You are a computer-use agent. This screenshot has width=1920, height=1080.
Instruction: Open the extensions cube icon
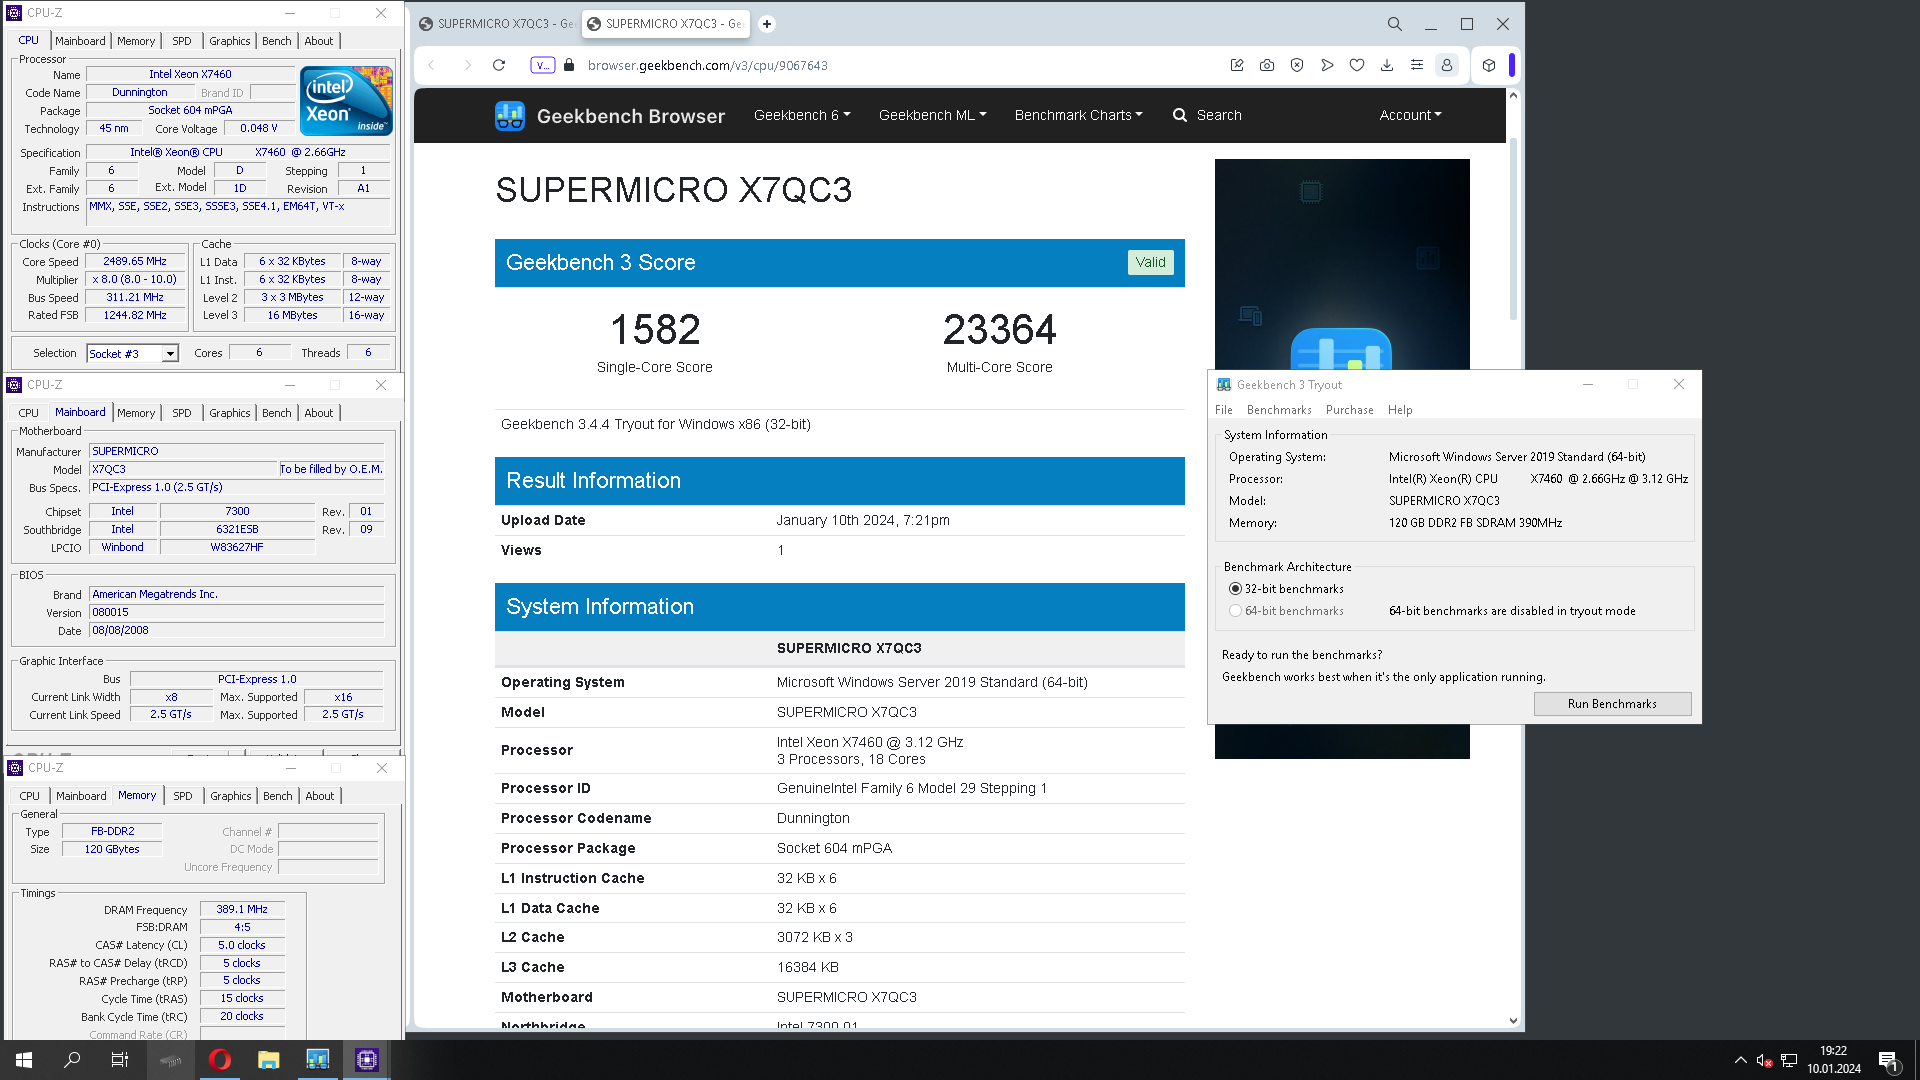(x=1489, y=65)
